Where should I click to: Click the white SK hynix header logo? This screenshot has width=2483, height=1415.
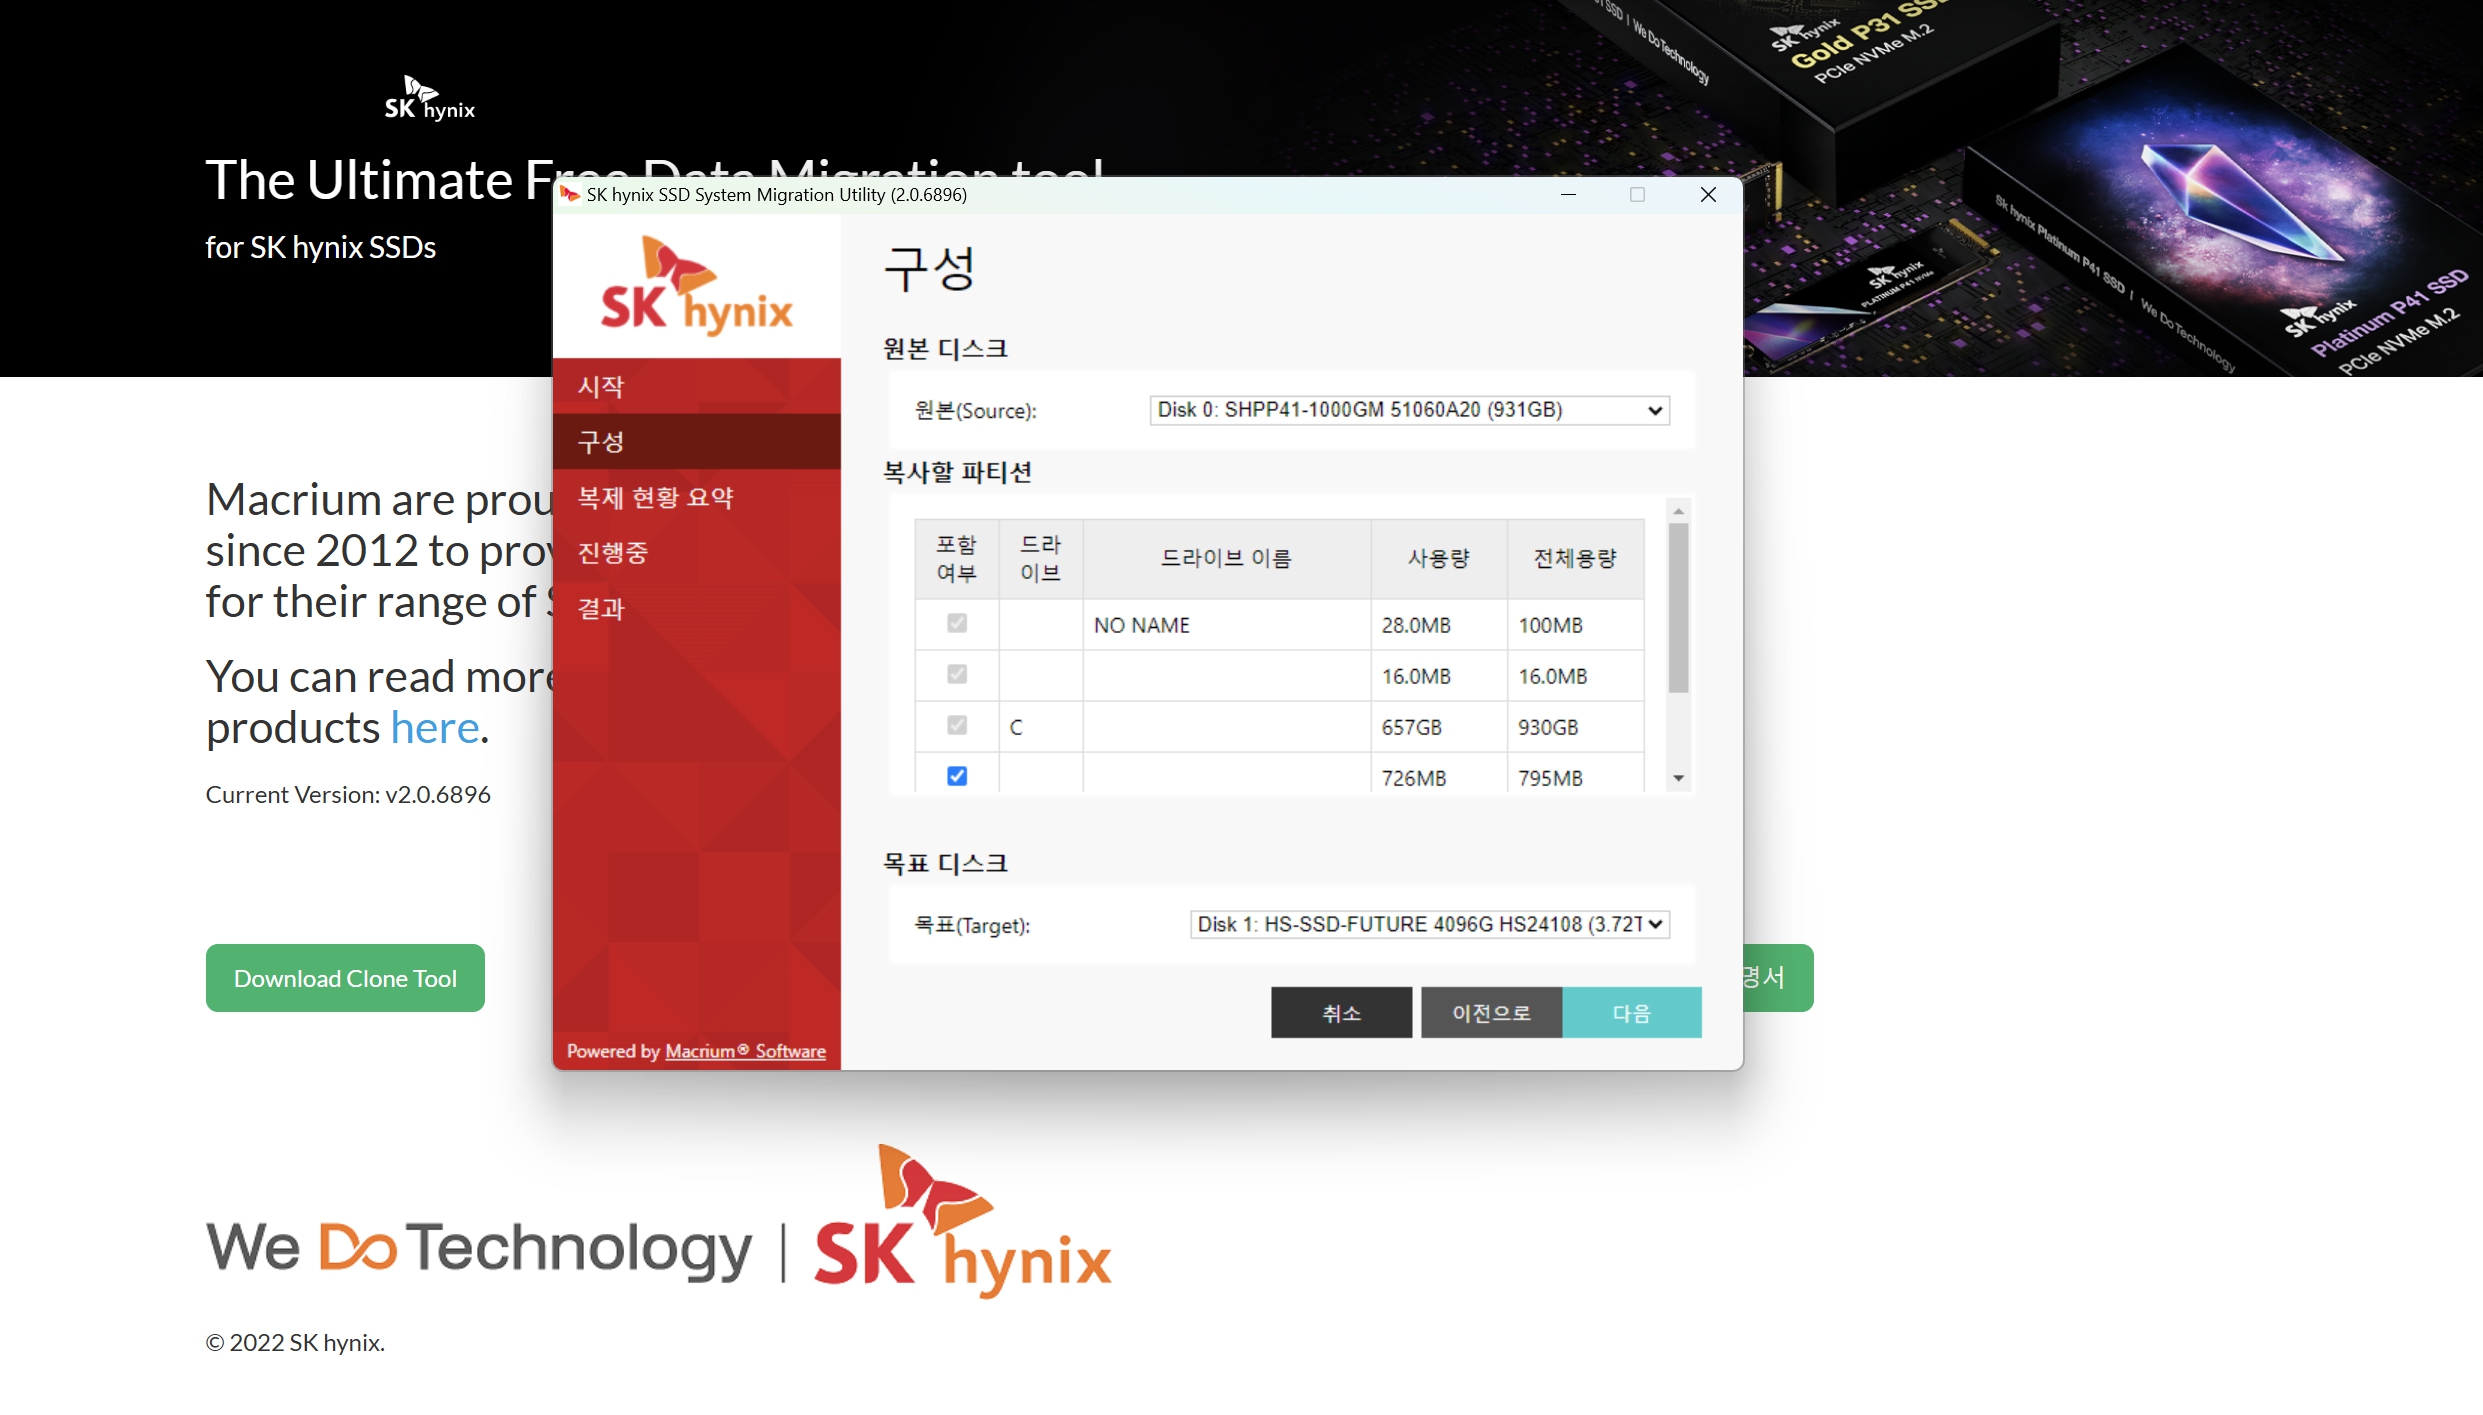430,99
